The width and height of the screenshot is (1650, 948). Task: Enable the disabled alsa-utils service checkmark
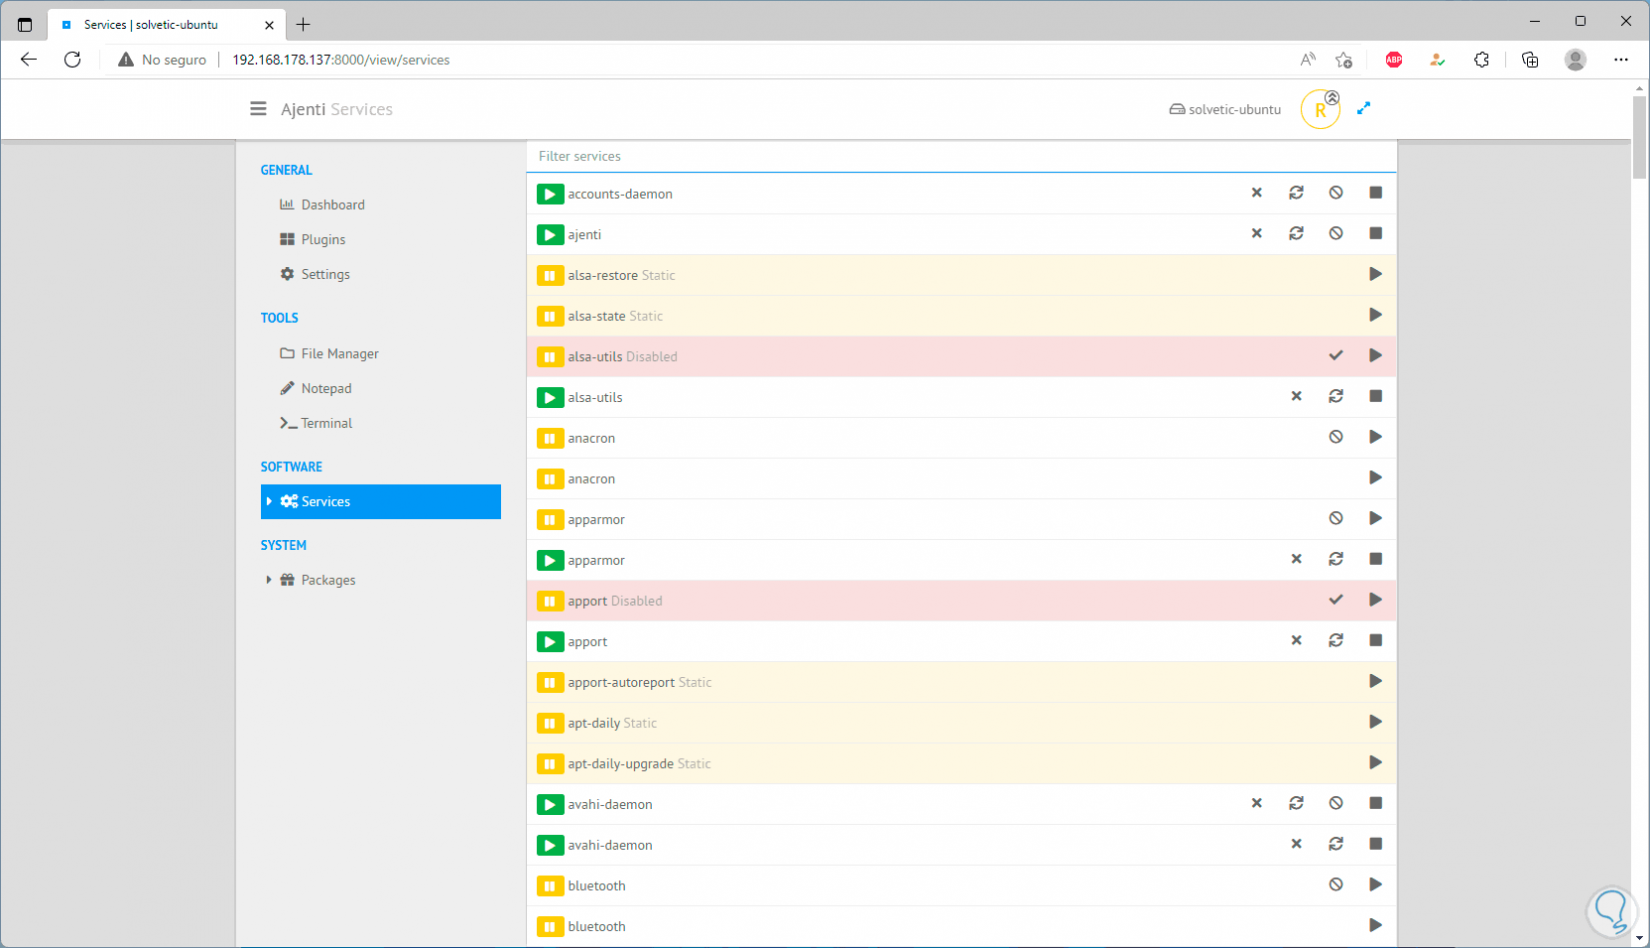point(1336,356)
